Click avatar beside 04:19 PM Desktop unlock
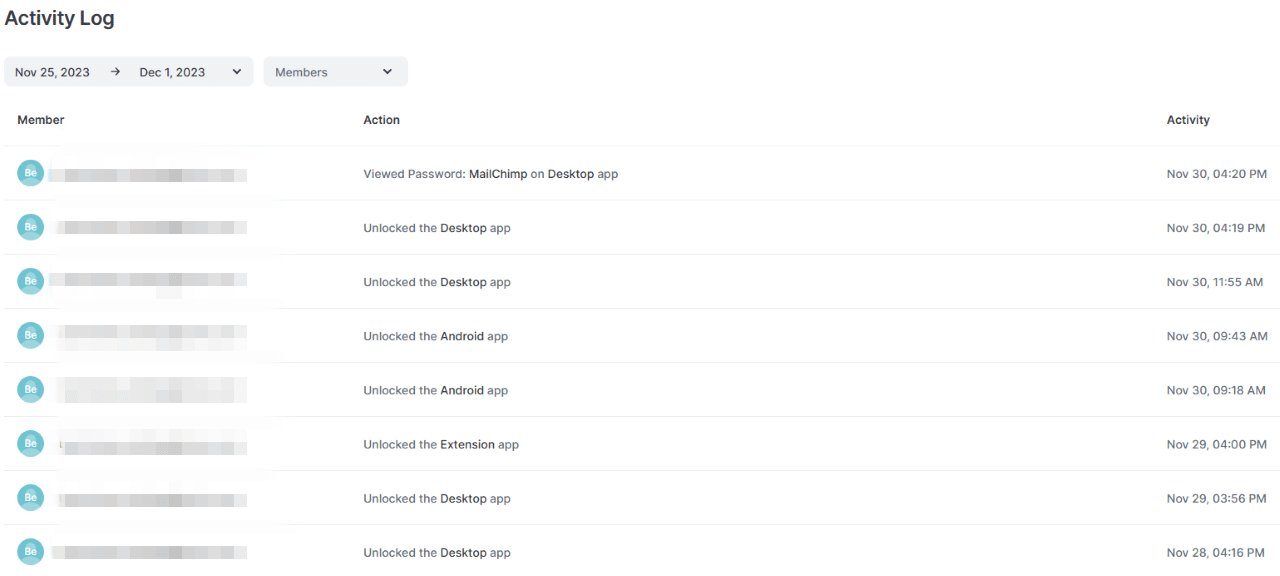Screen dimensions: 1280x576 [31, 227]
